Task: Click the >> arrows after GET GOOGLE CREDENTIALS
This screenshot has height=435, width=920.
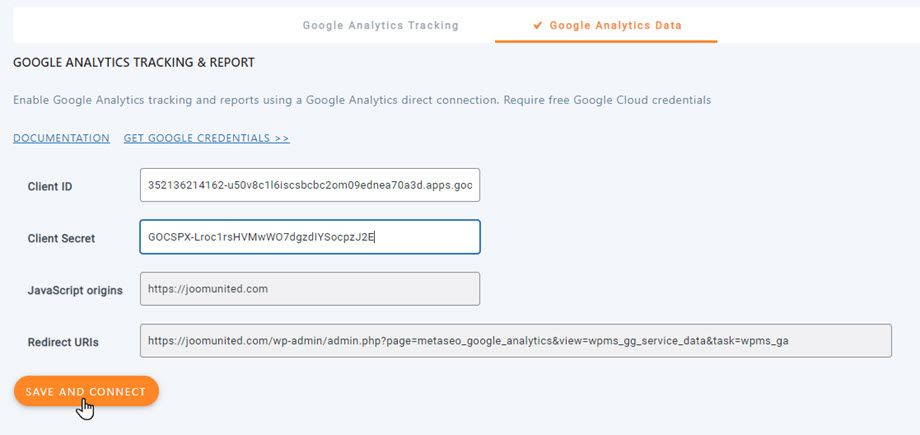Action: point(282,138)
